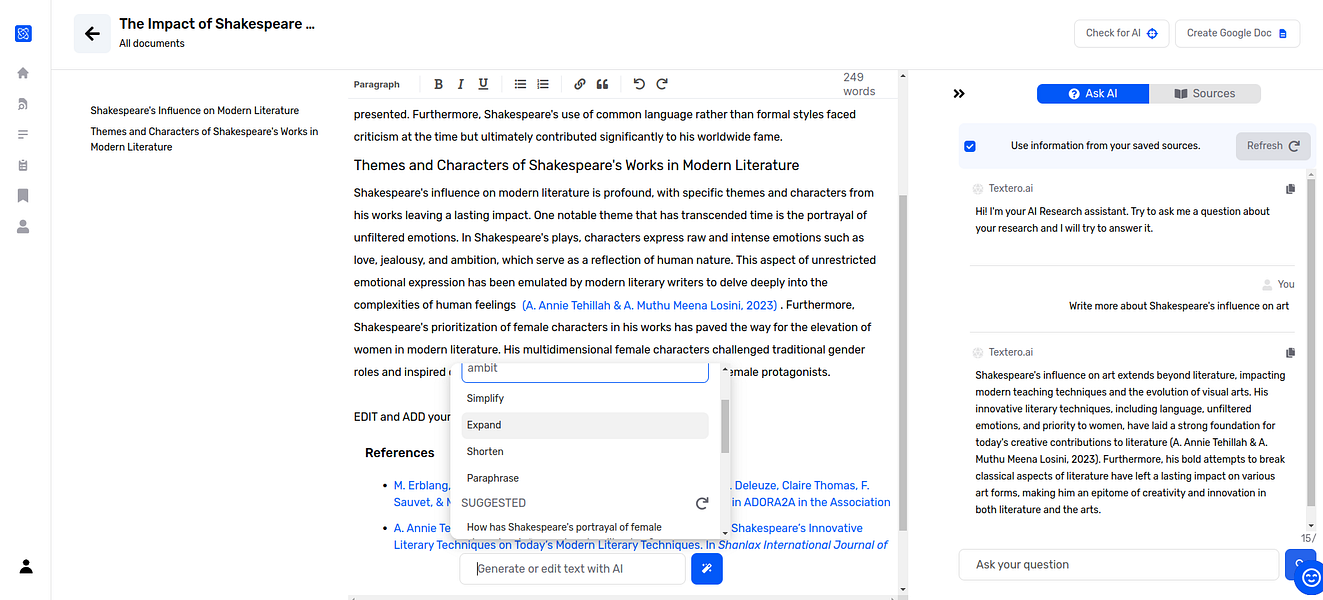
Task: Open the Bookmarks section in the sidebar
Action: (23, 196)
